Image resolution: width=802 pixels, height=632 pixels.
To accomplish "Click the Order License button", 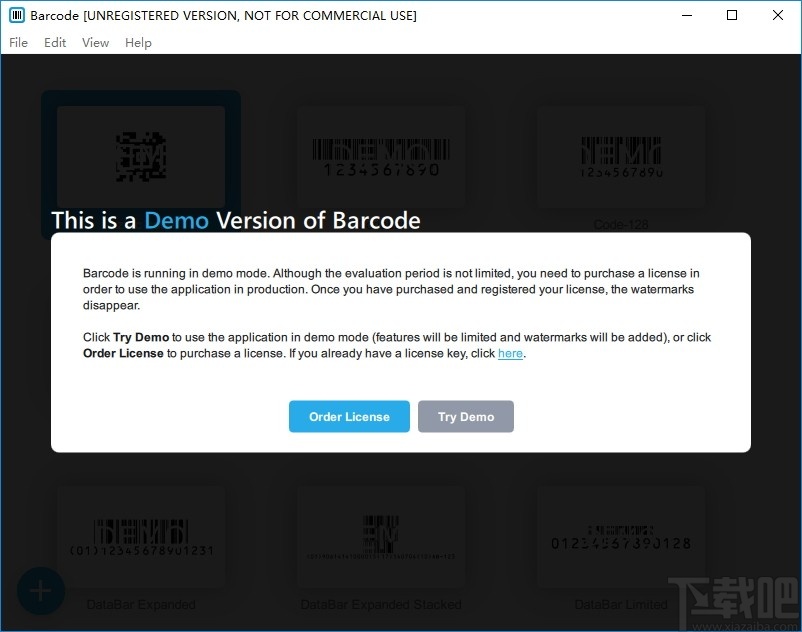I will point(349,416).
